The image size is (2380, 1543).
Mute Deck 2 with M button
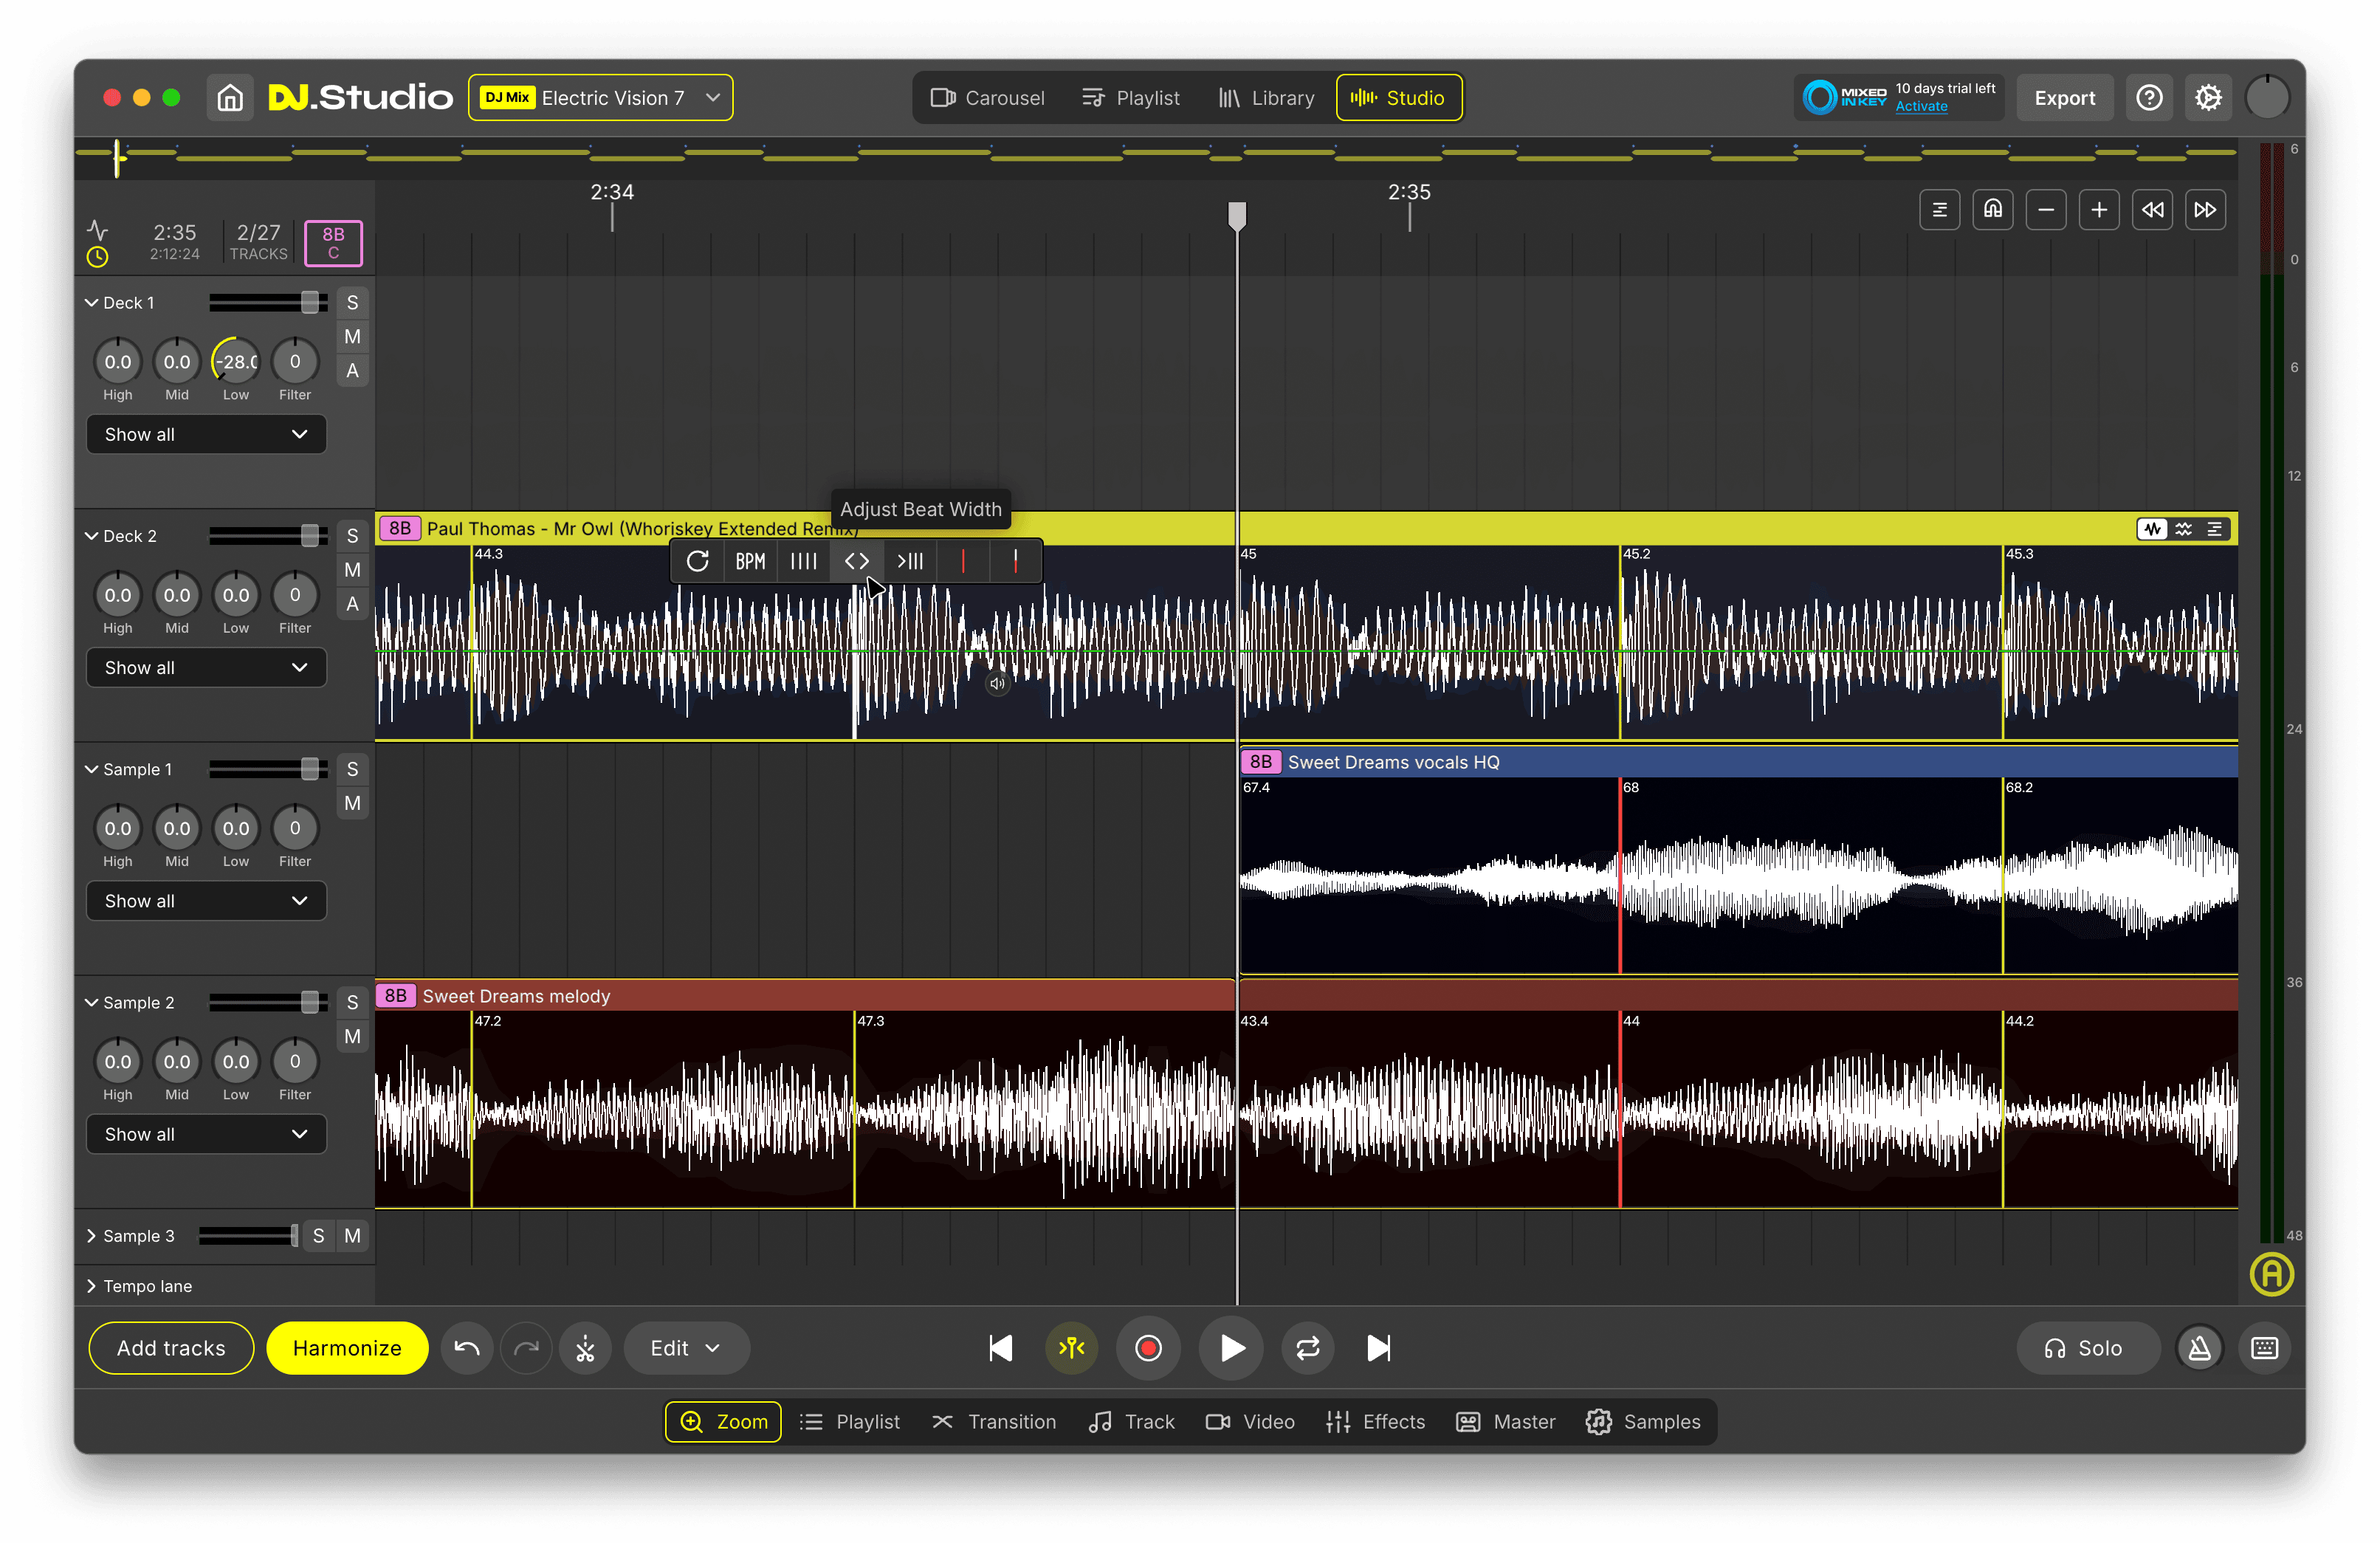(x=352, y=570)
